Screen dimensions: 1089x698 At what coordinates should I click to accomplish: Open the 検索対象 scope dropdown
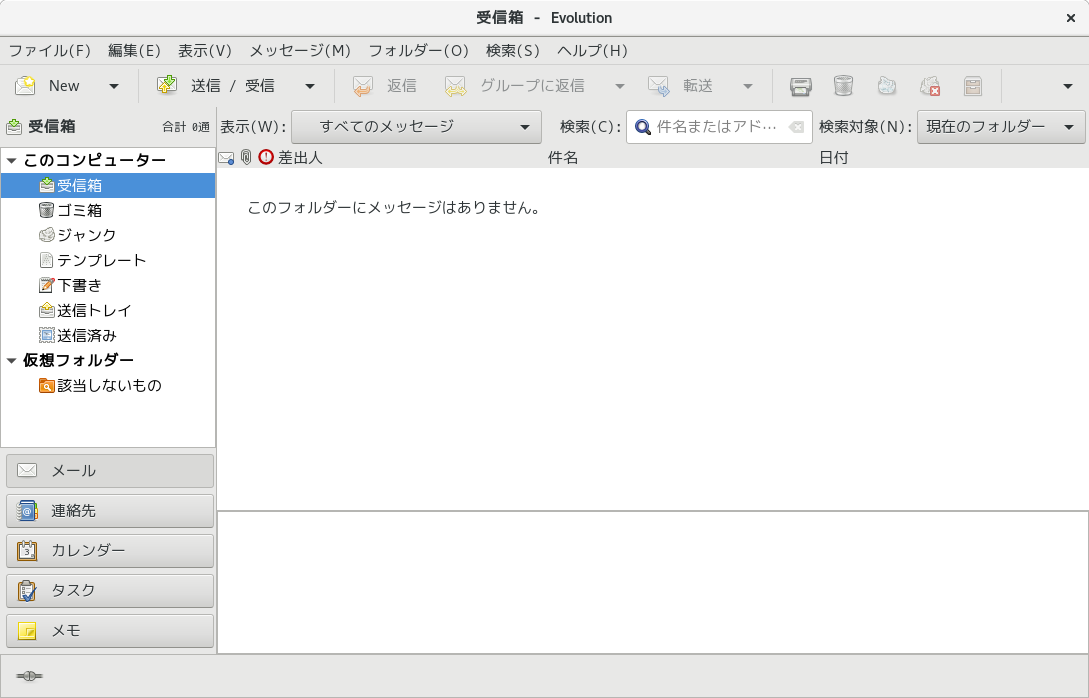pyautogui.click(x=1000, y=127)
